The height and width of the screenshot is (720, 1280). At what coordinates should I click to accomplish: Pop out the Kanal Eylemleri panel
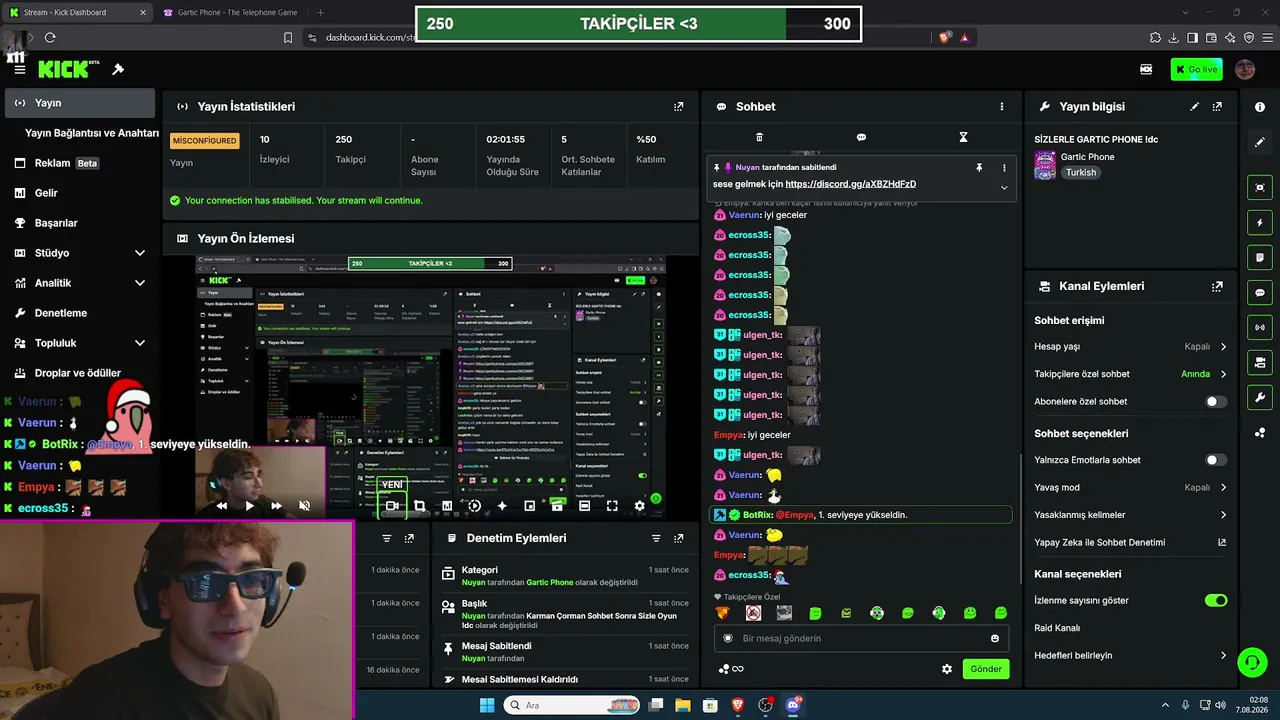pos(1217,286)
